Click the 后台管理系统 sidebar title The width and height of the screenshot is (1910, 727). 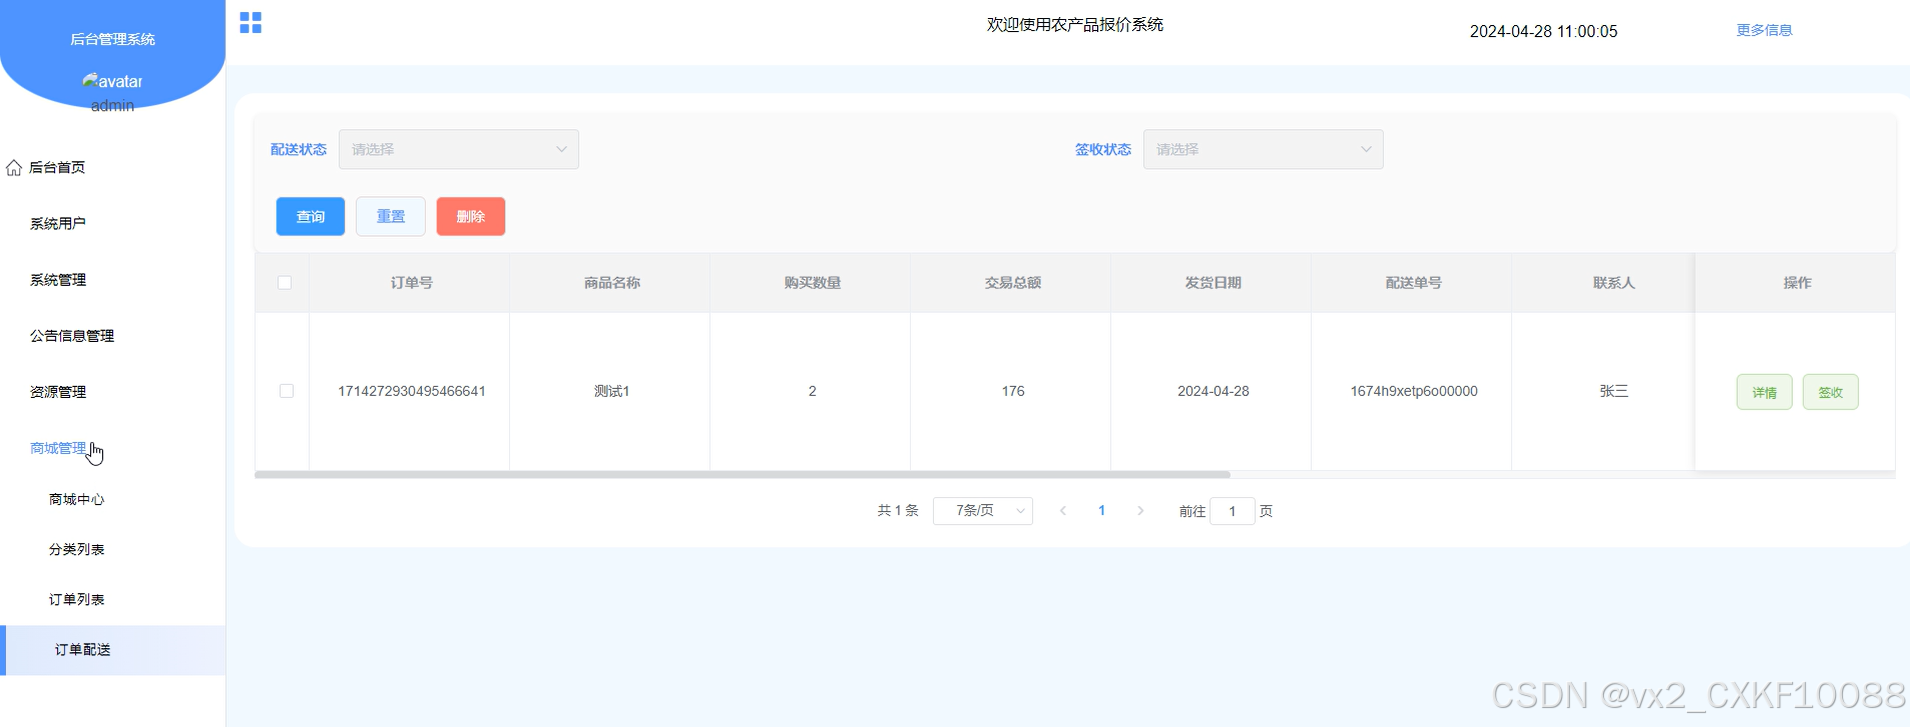pyautogui.click(x=112, y=39)
